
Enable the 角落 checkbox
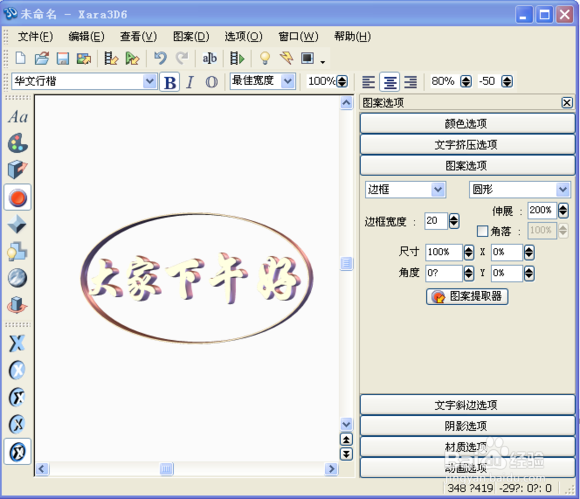click(482, 231)
